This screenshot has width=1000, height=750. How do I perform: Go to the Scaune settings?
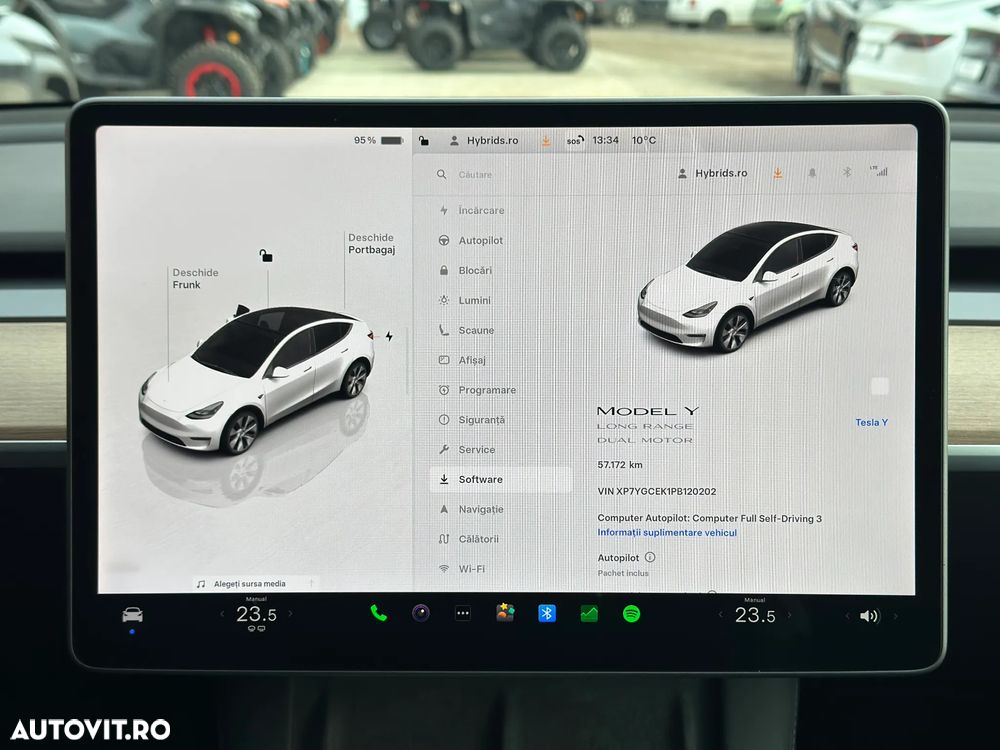(x=467, y=330)
